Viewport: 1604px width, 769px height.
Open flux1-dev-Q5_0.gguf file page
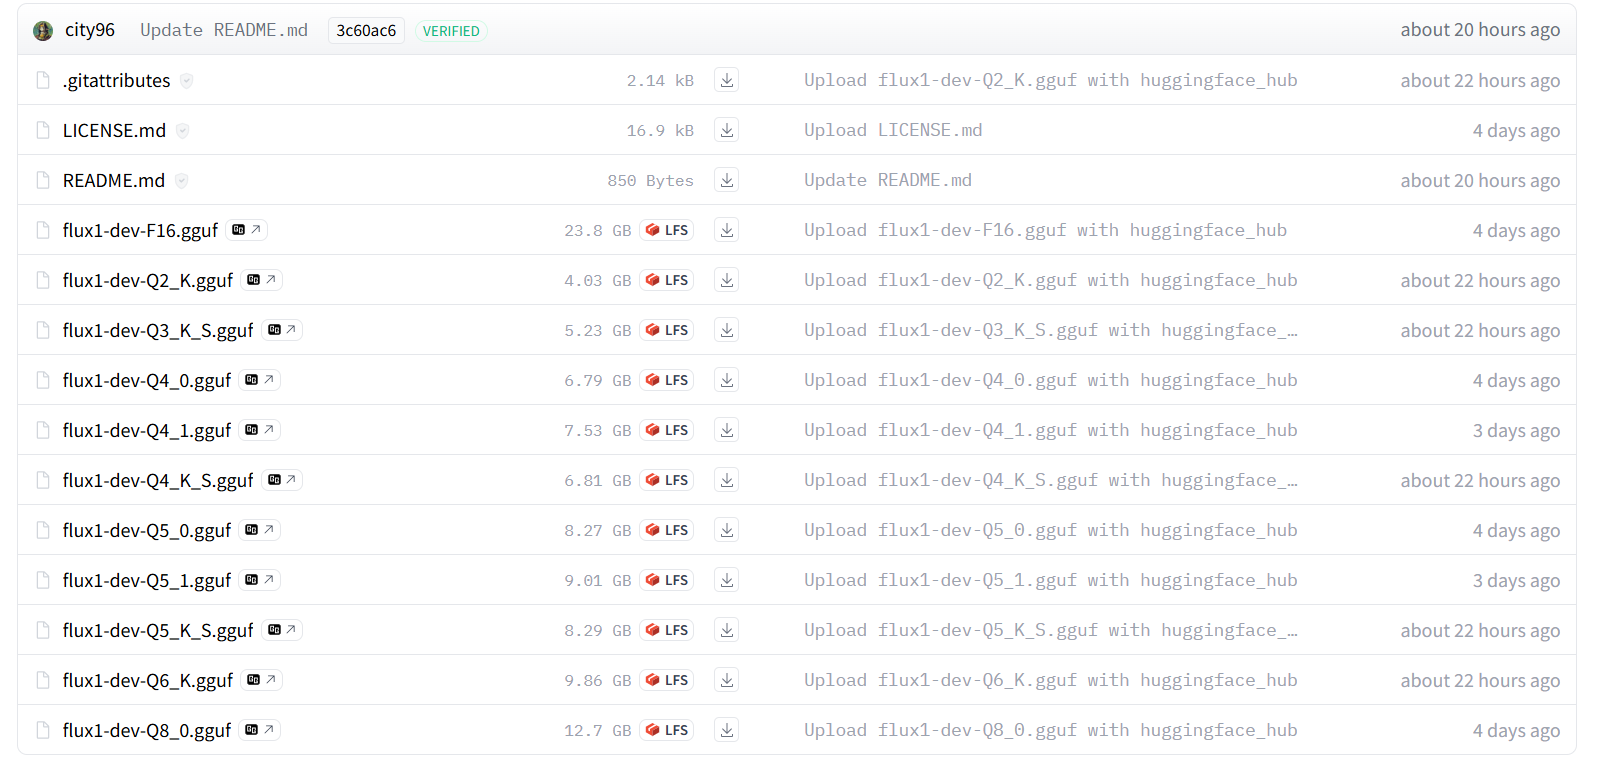pyautogui.click(x=147, y=531)
